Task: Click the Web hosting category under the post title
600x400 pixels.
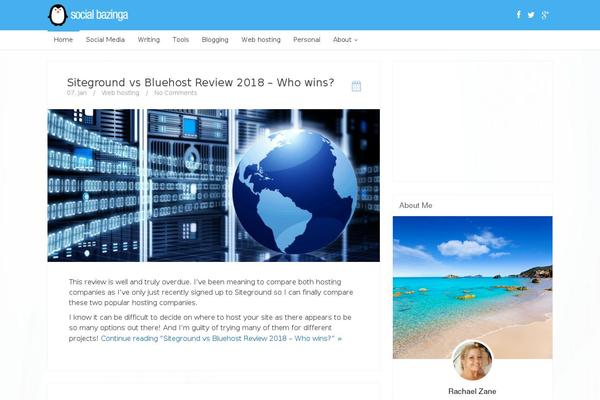Action: pyautogui.click(x=120, y=93)
